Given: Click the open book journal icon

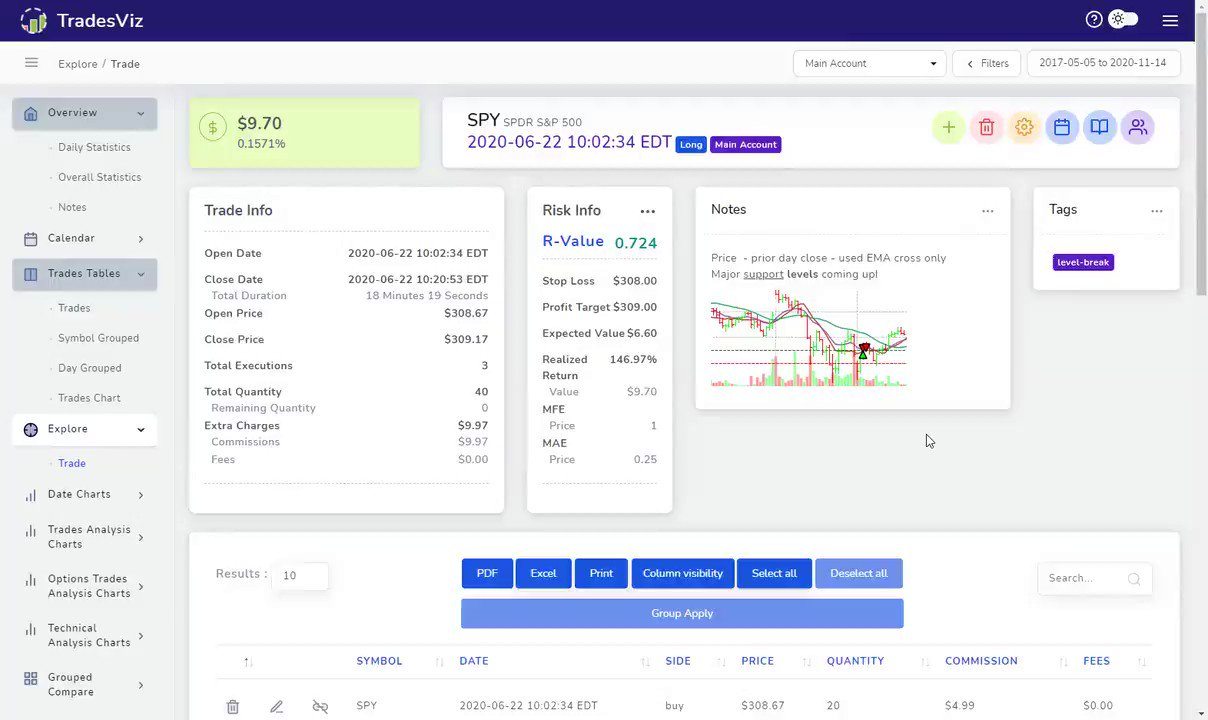Looking at the screenshot, I should coord(1099,127).
